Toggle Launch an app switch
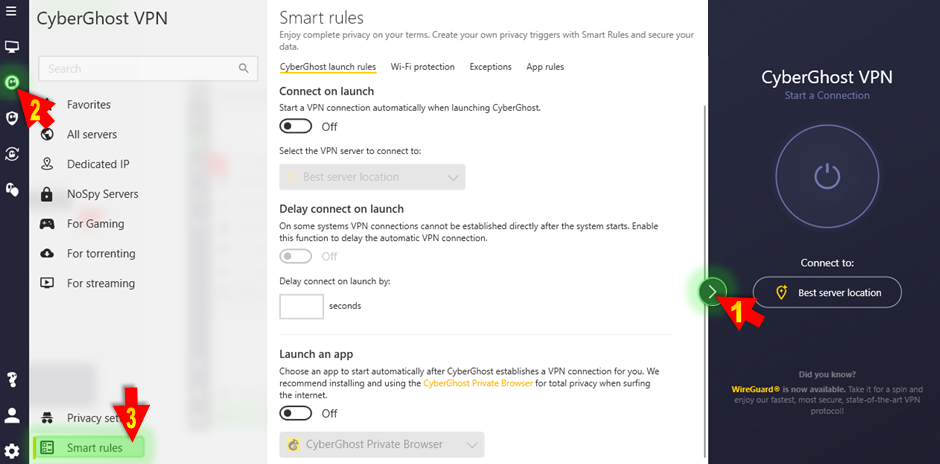This screenshot has height=464, width=940. (296, 413)
